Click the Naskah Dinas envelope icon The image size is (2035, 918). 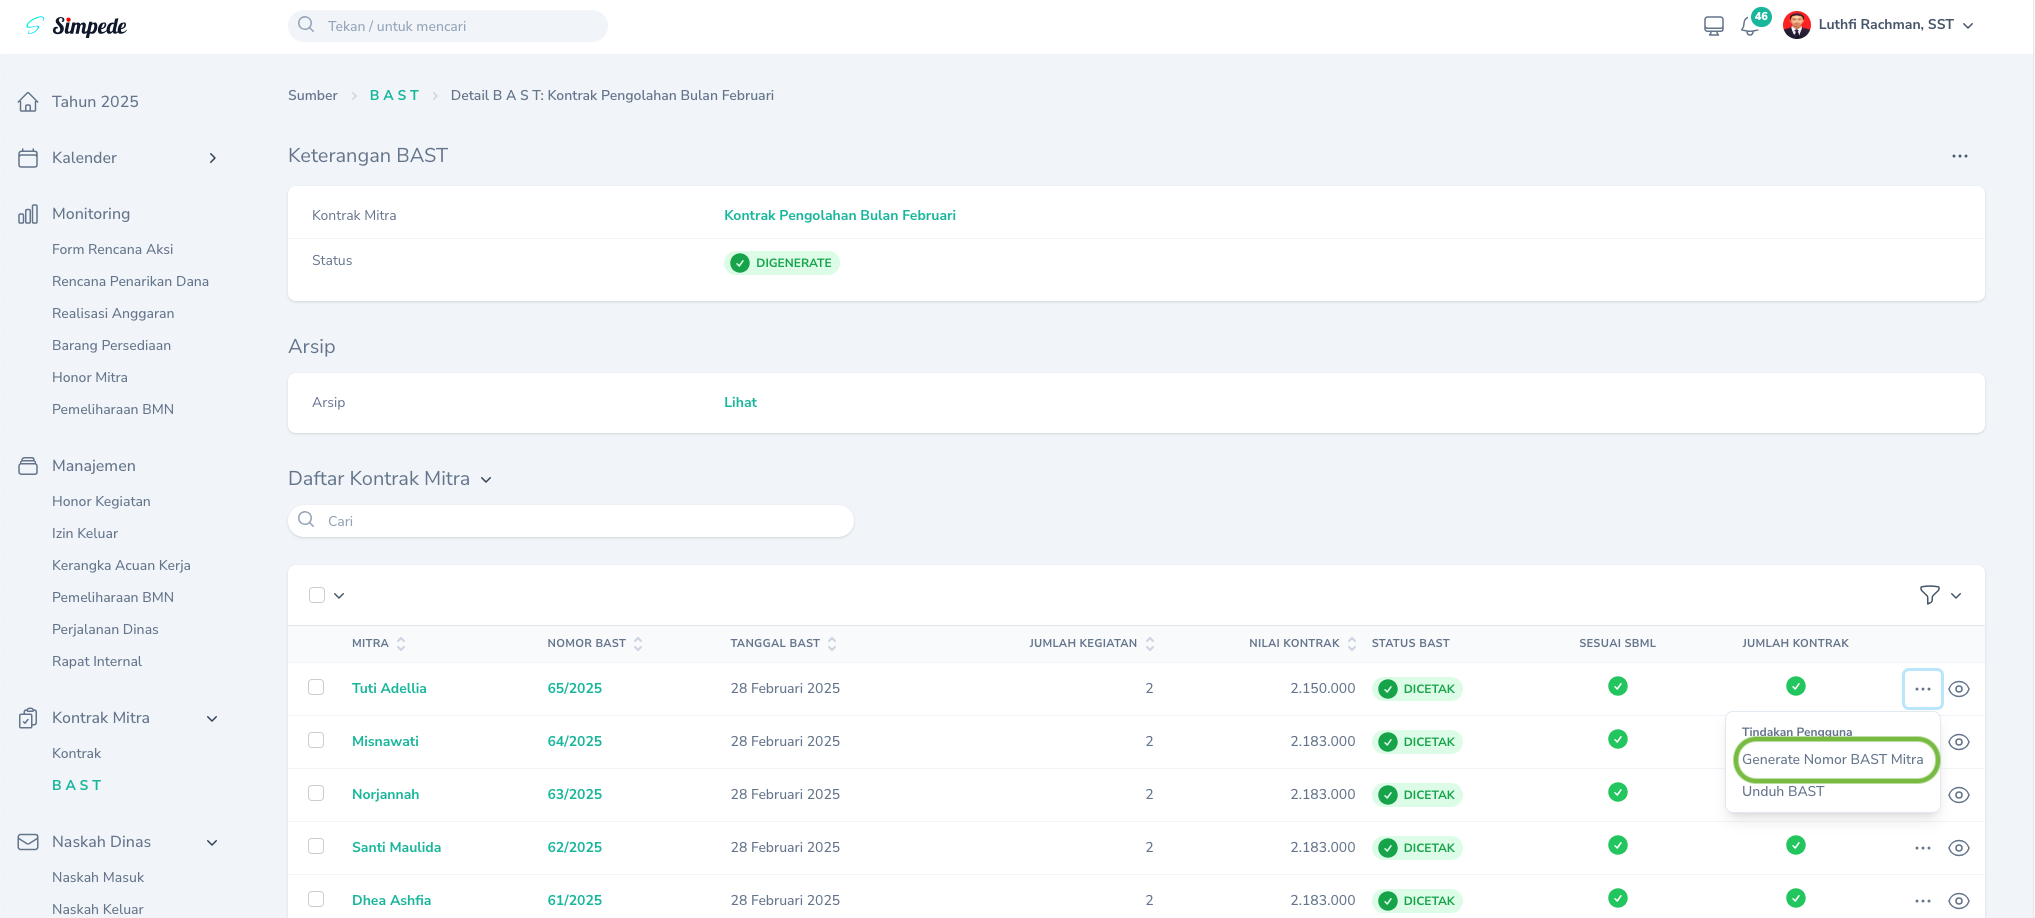point(28,842)
